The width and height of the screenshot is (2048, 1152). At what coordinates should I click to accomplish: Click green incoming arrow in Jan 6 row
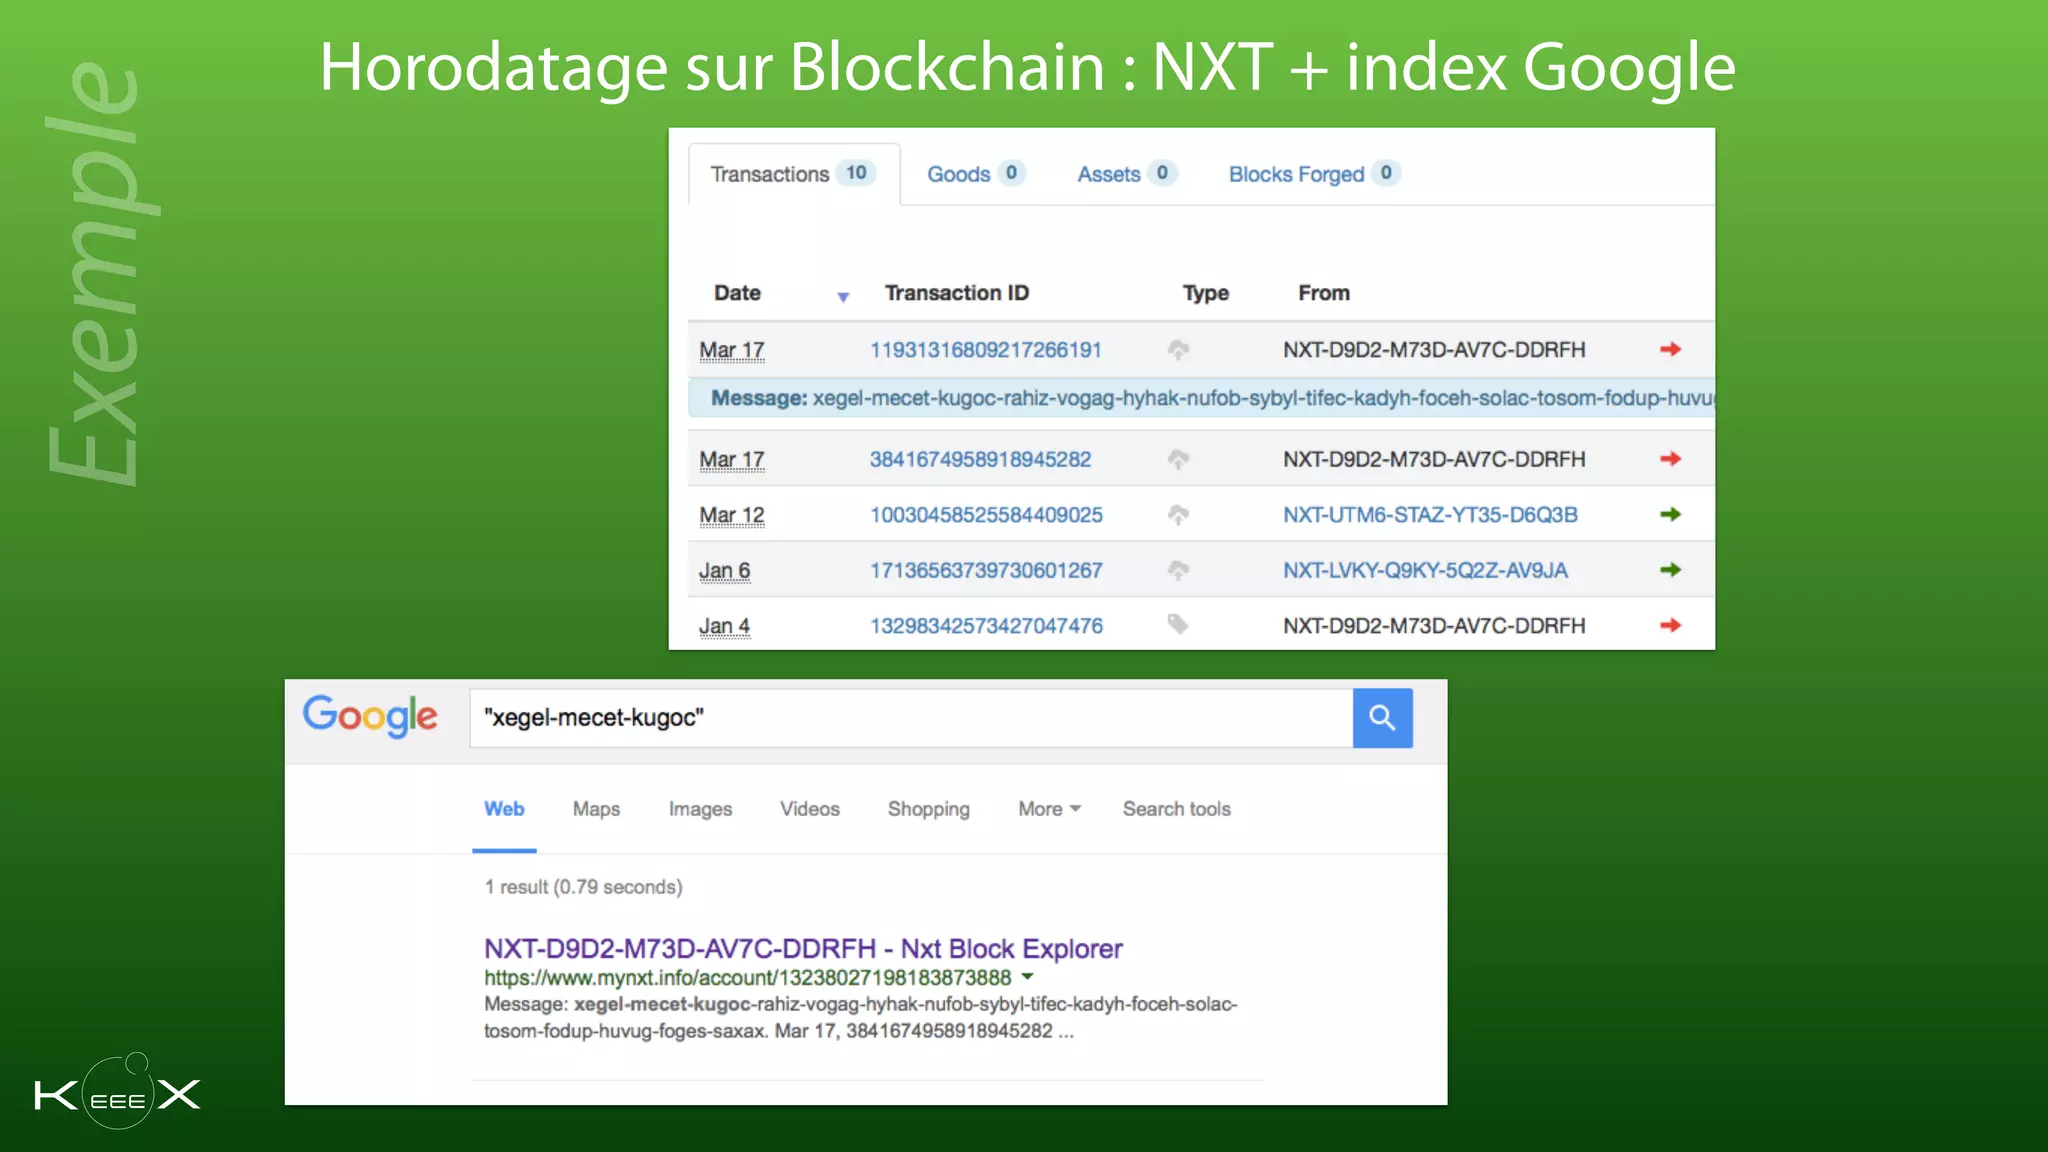click(x=1670, y=570)
